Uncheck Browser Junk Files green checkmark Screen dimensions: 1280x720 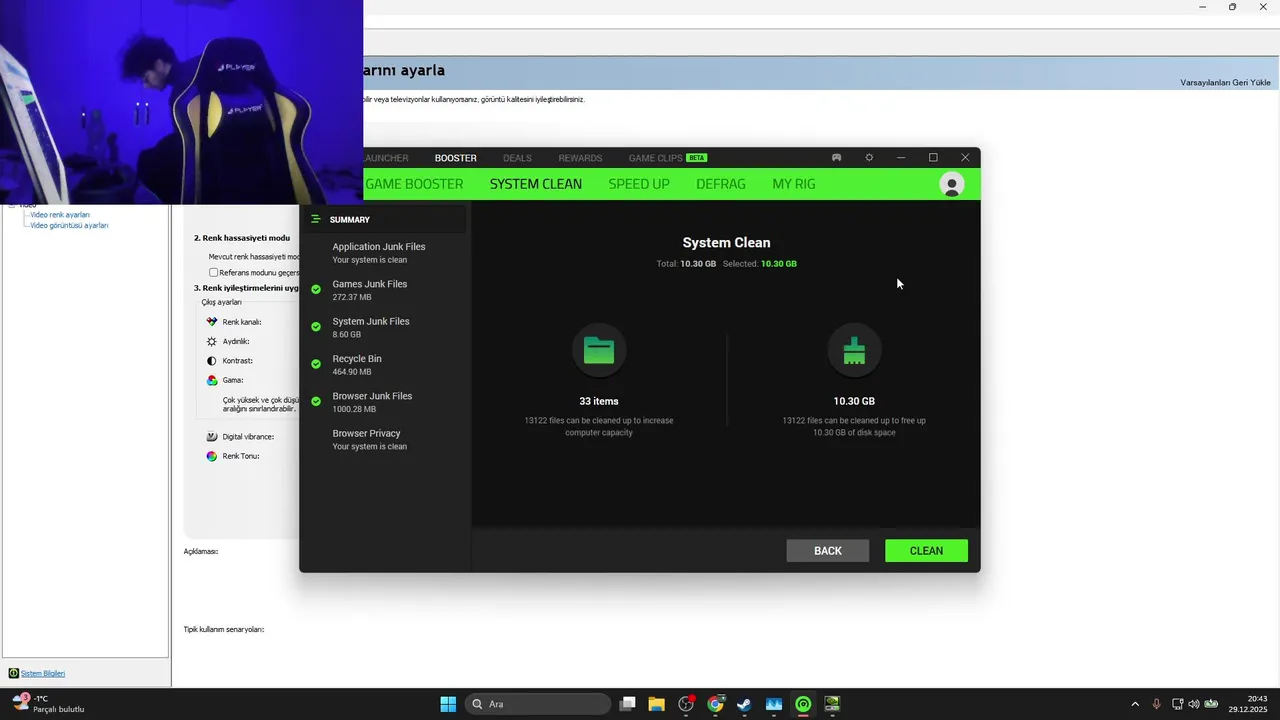(316, 402)
